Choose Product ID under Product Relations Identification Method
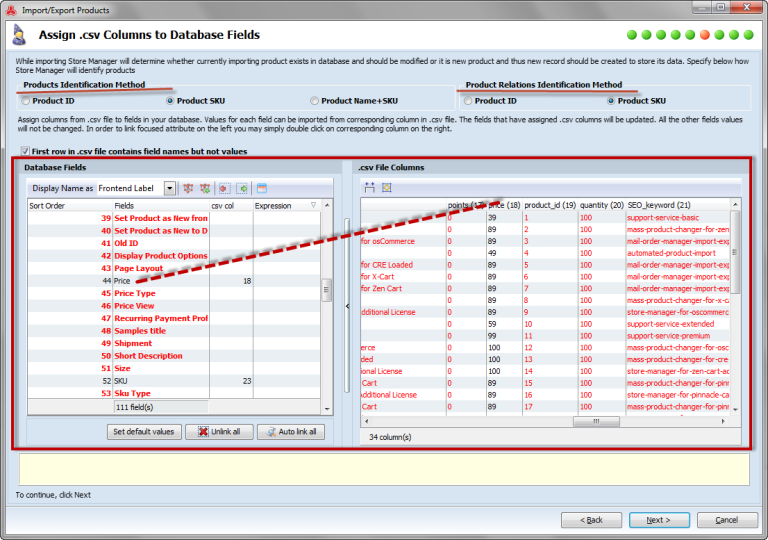The height and width of the screenshot is (540, 768). pos(468,101)
